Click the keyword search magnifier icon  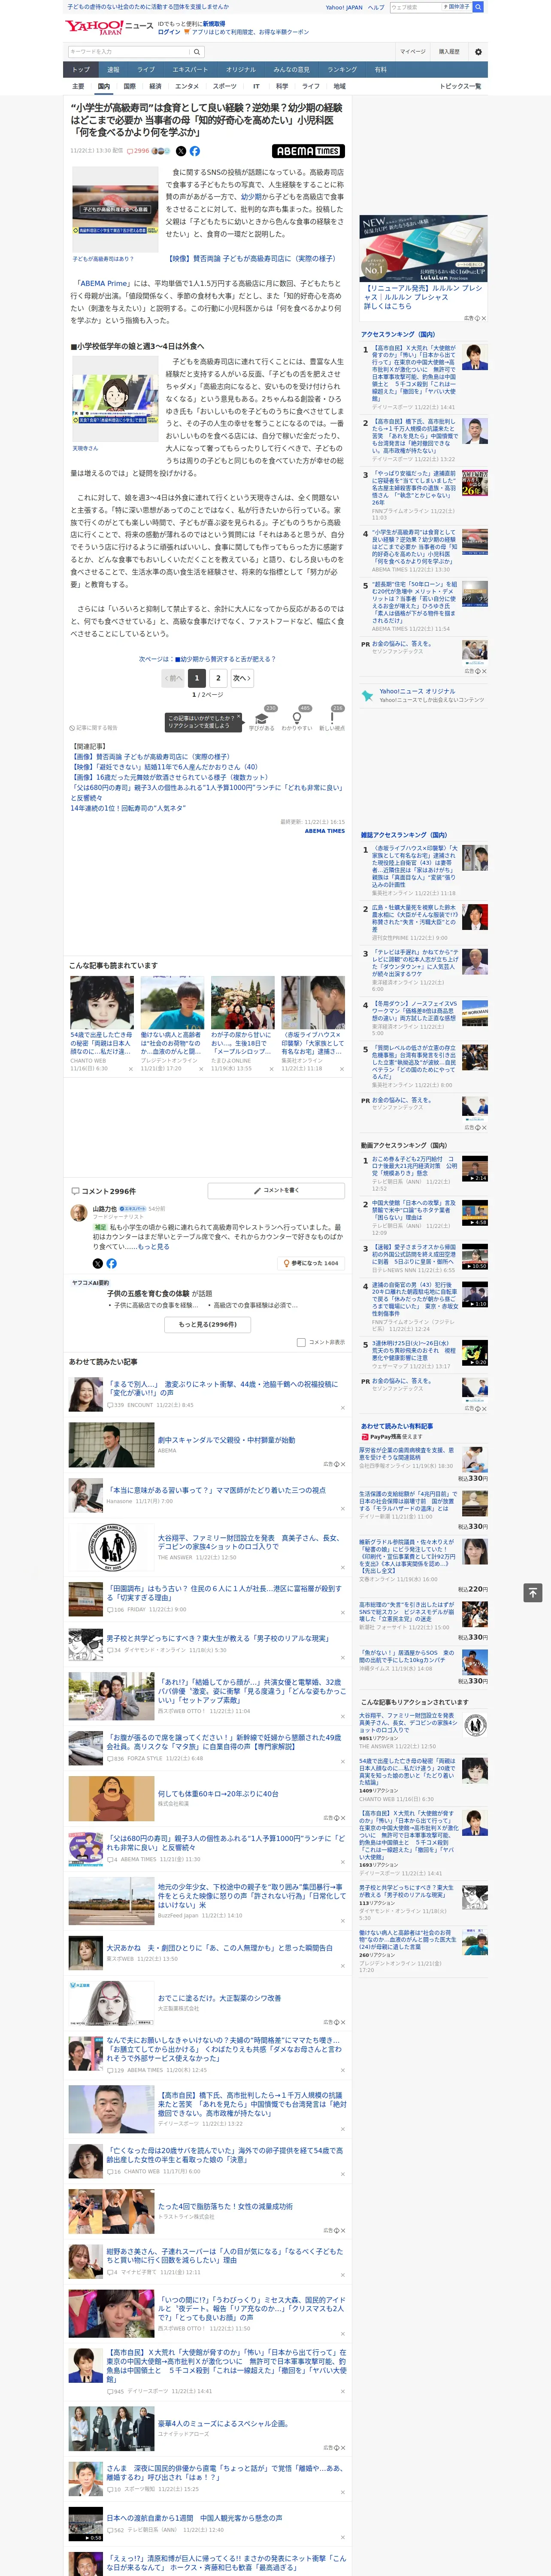(197, 51)
